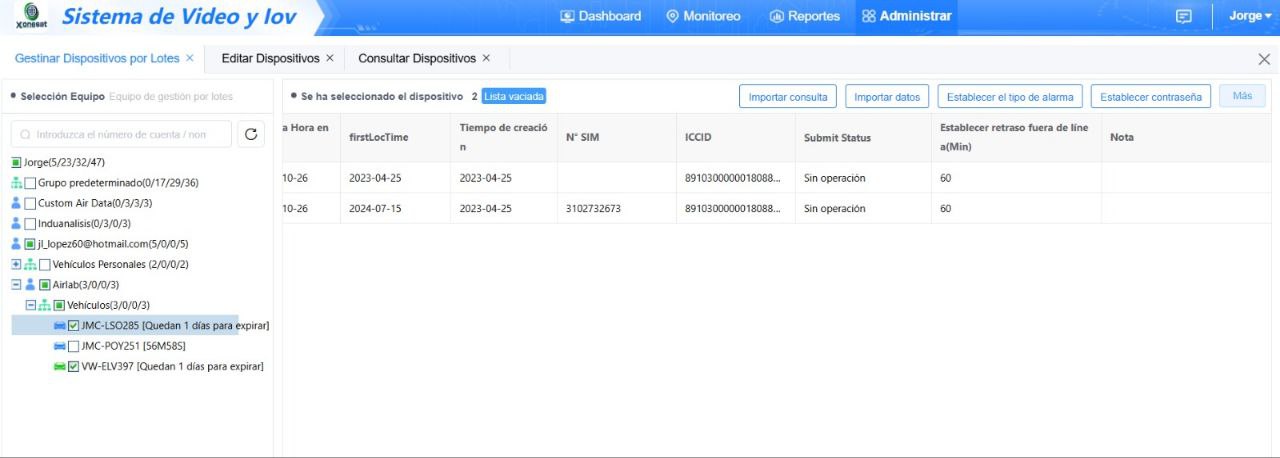
Task: Click the green vehicle icon for VW-ELV397
Action: [x=60, y=367]
